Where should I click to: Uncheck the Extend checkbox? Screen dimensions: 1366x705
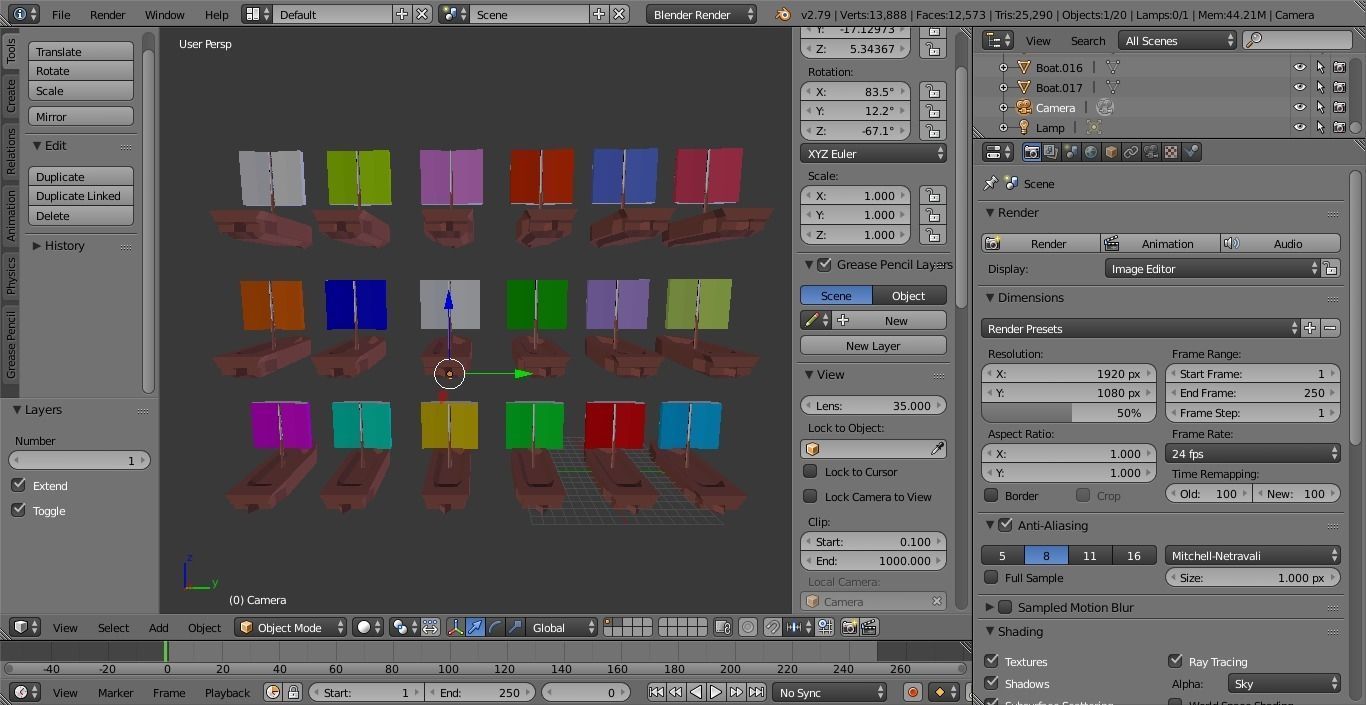point(18,485)
